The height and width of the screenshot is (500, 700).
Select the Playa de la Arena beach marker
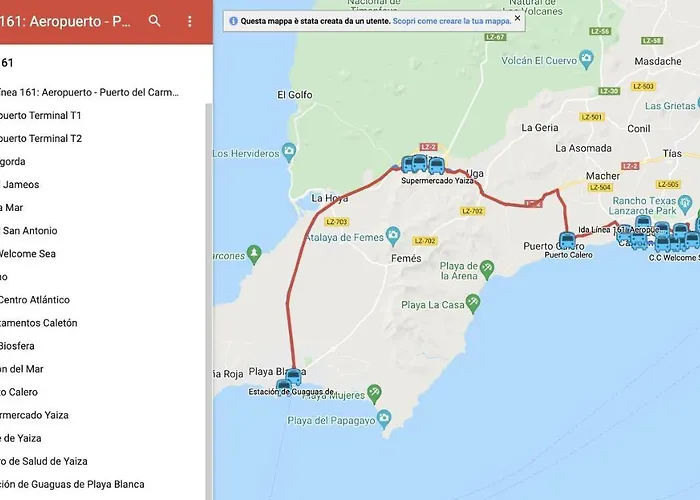[x=486, y=267]
